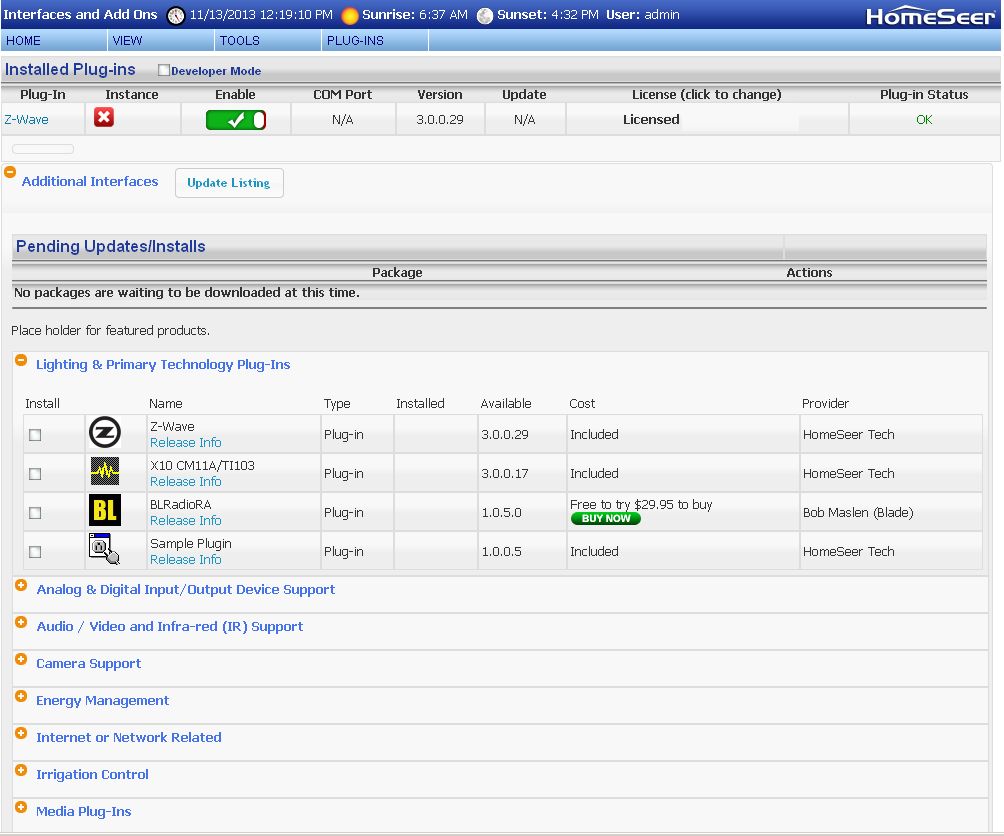The height and width of the screenshot is (836, 1004).
Task: Click the Additional Interfaces heading
Action: 90,181
